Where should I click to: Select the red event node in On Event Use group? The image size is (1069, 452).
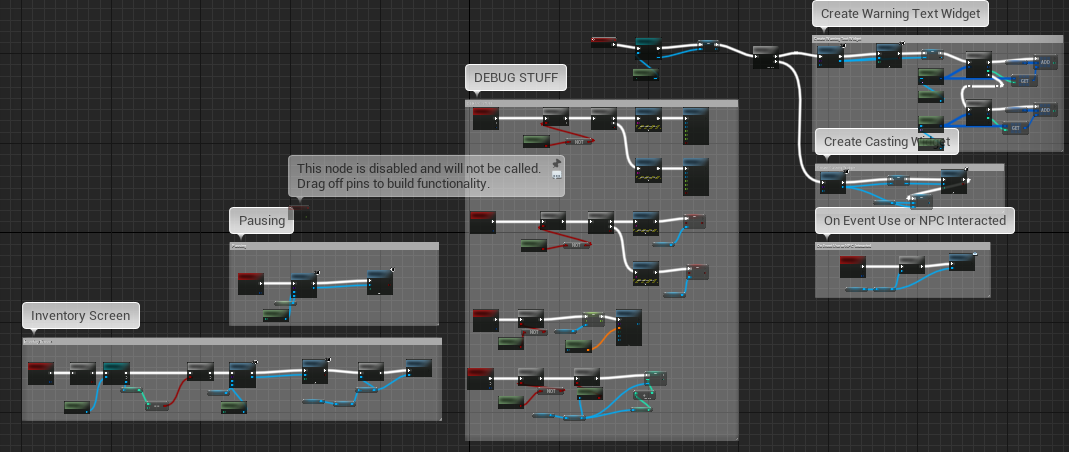coord(853,267)
